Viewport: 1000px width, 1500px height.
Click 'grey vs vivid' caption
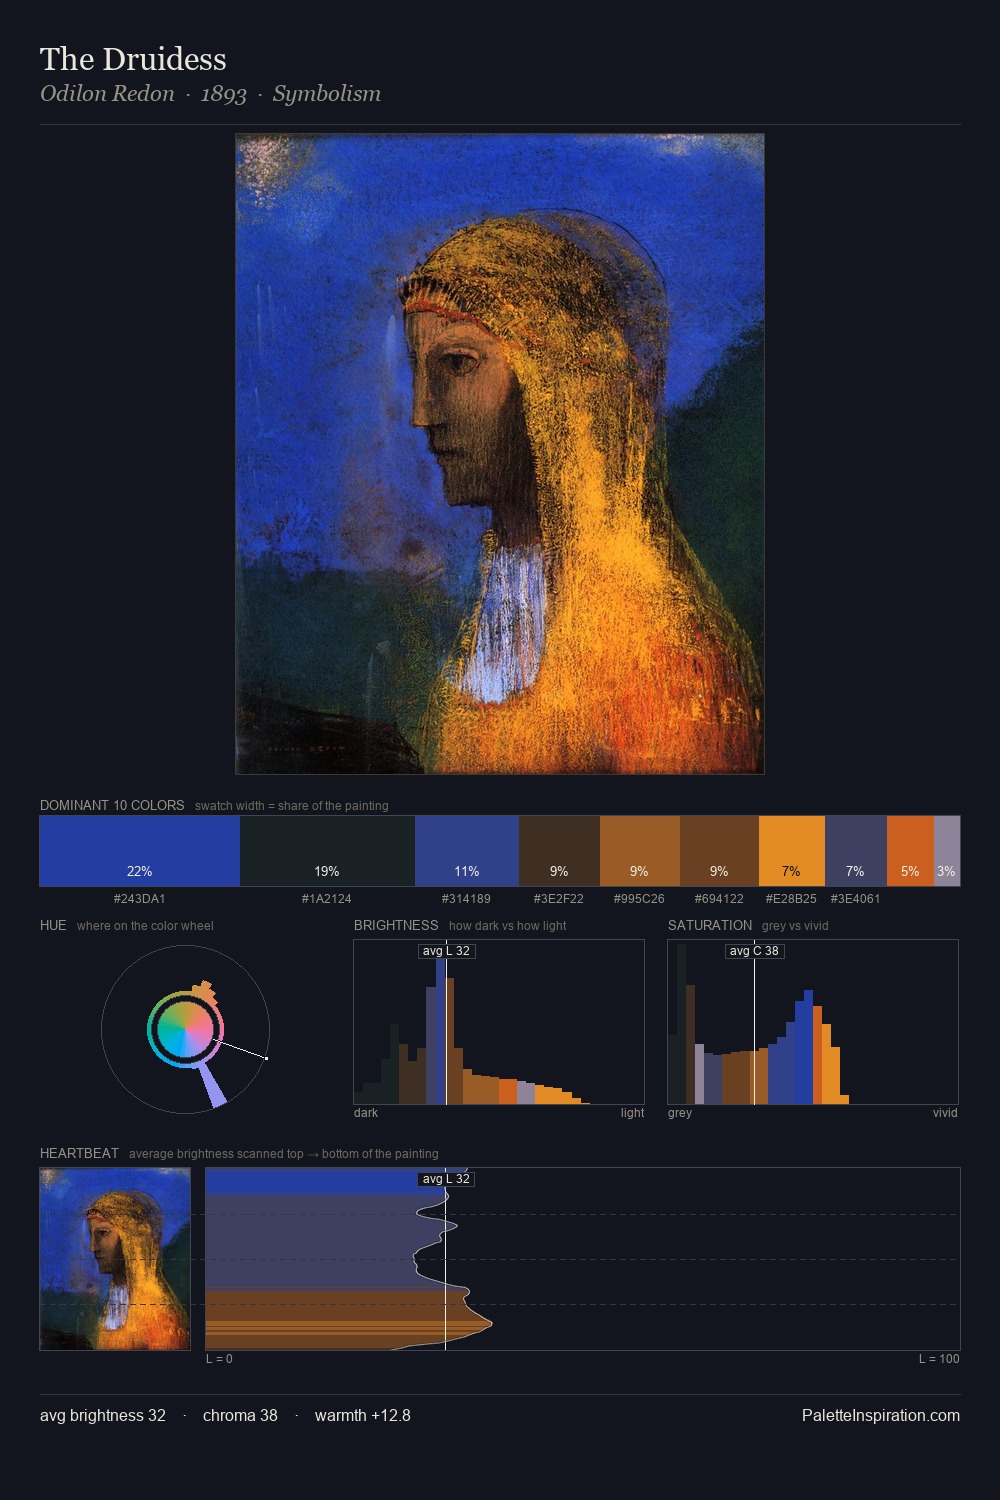click(x=795, y=926)
